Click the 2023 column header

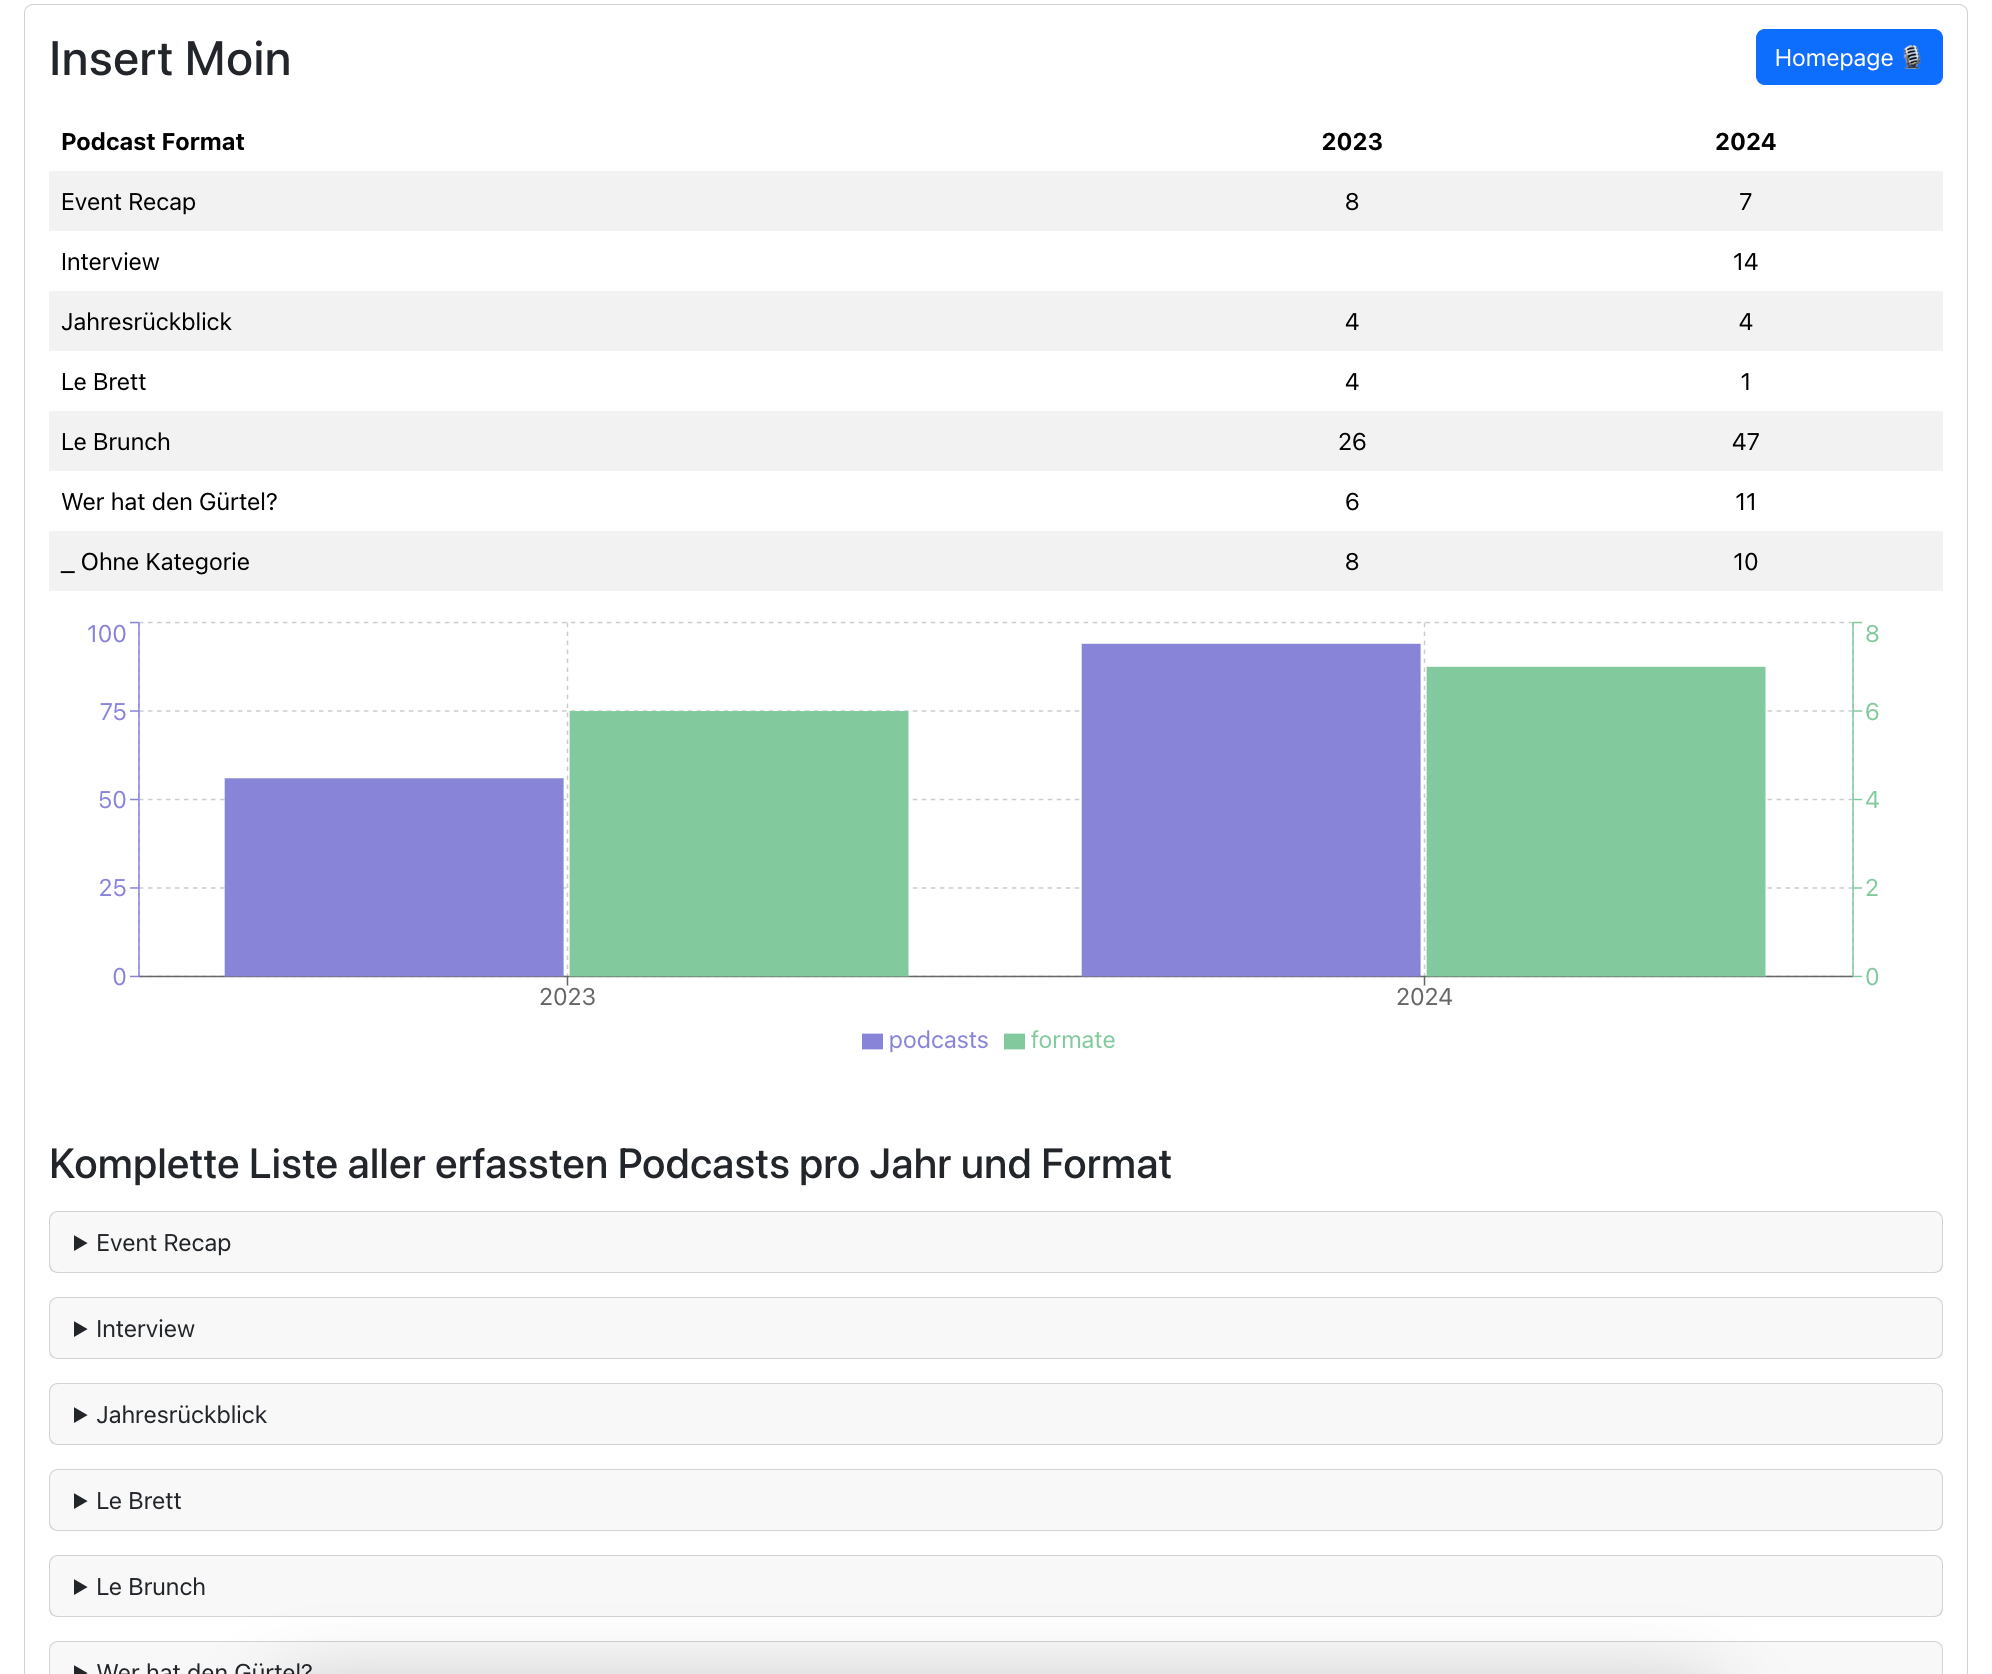(1351, 142)
